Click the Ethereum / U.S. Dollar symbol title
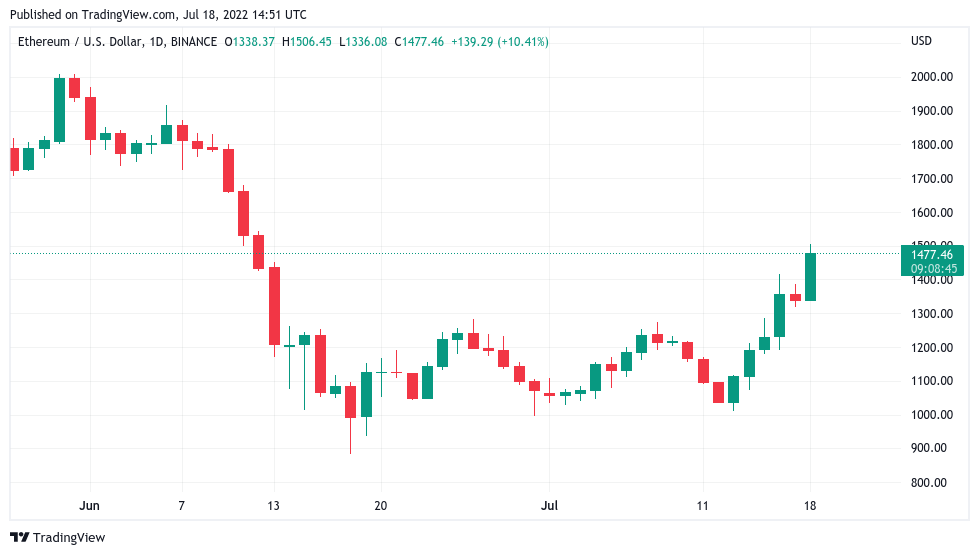Image resolution: width=979 pixels, height=555 pixels. 81,42
